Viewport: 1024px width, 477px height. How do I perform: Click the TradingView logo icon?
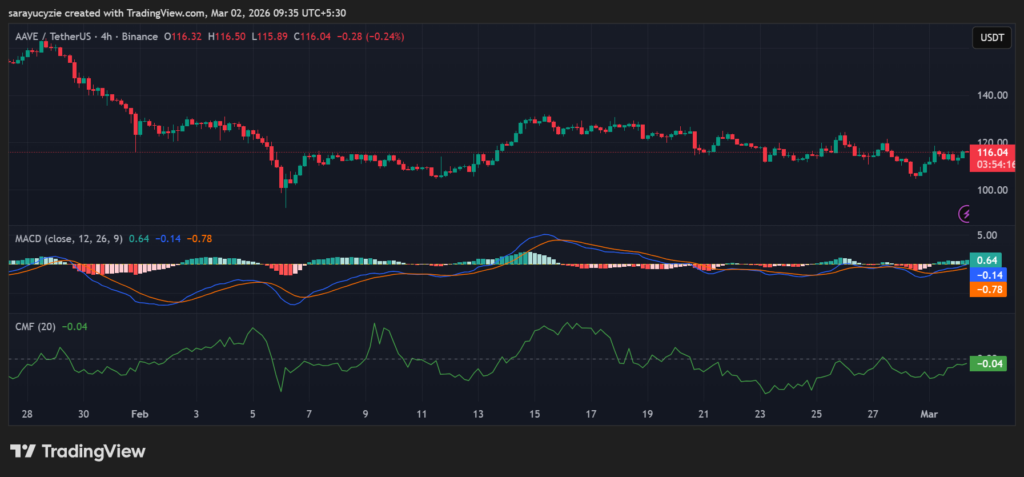tap(25, 452)
